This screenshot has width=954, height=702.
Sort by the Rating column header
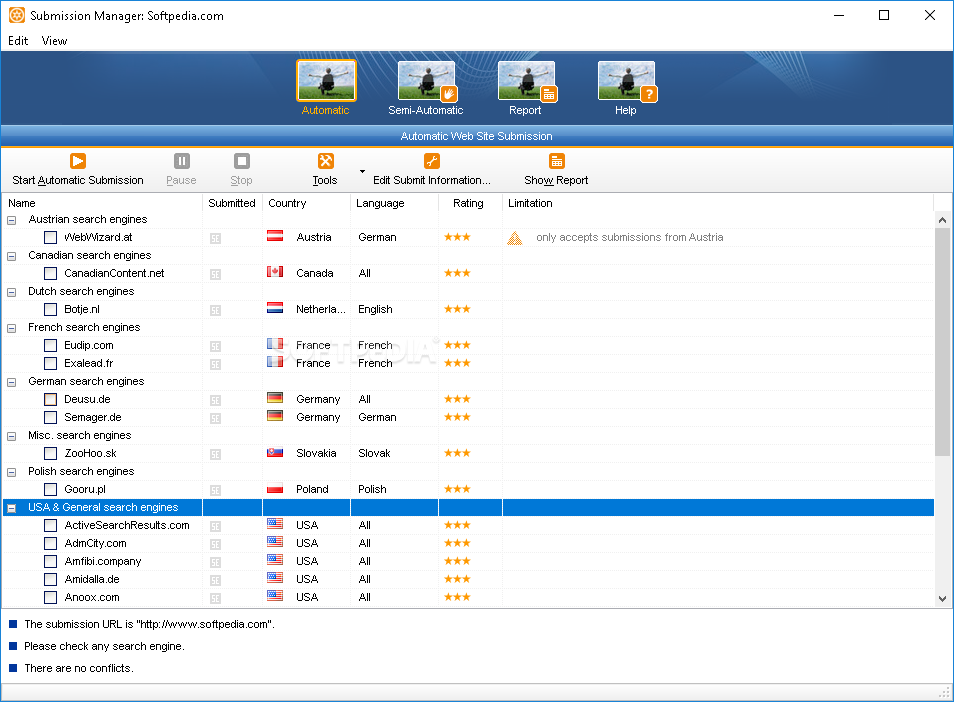click(x=470, y=203)
